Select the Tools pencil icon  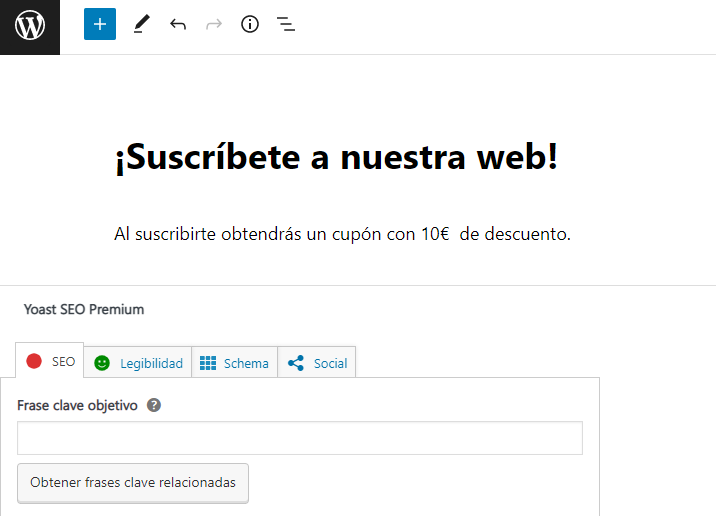tap(141, 24)
